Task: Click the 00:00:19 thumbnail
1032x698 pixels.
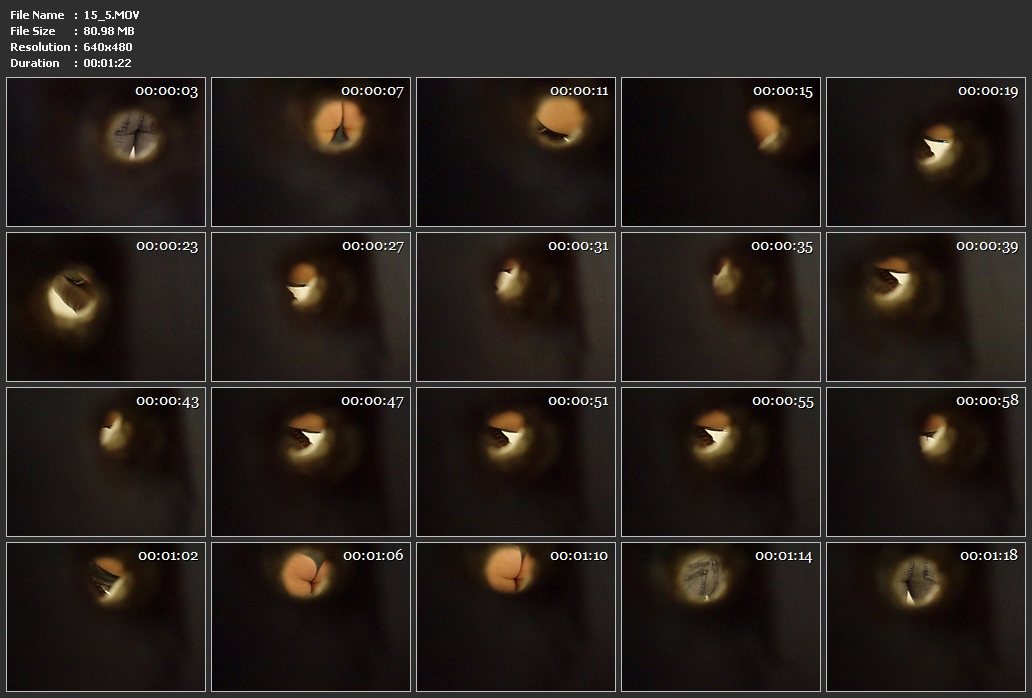Action: 926,152
